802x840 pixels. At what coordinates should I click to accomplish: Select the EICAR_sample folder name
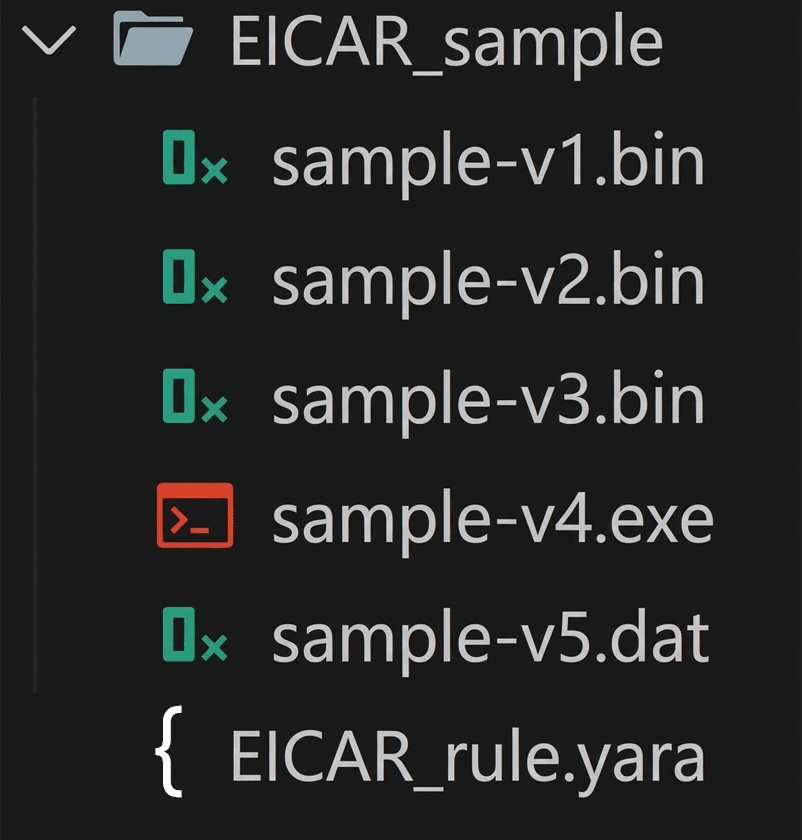point(446,42)
